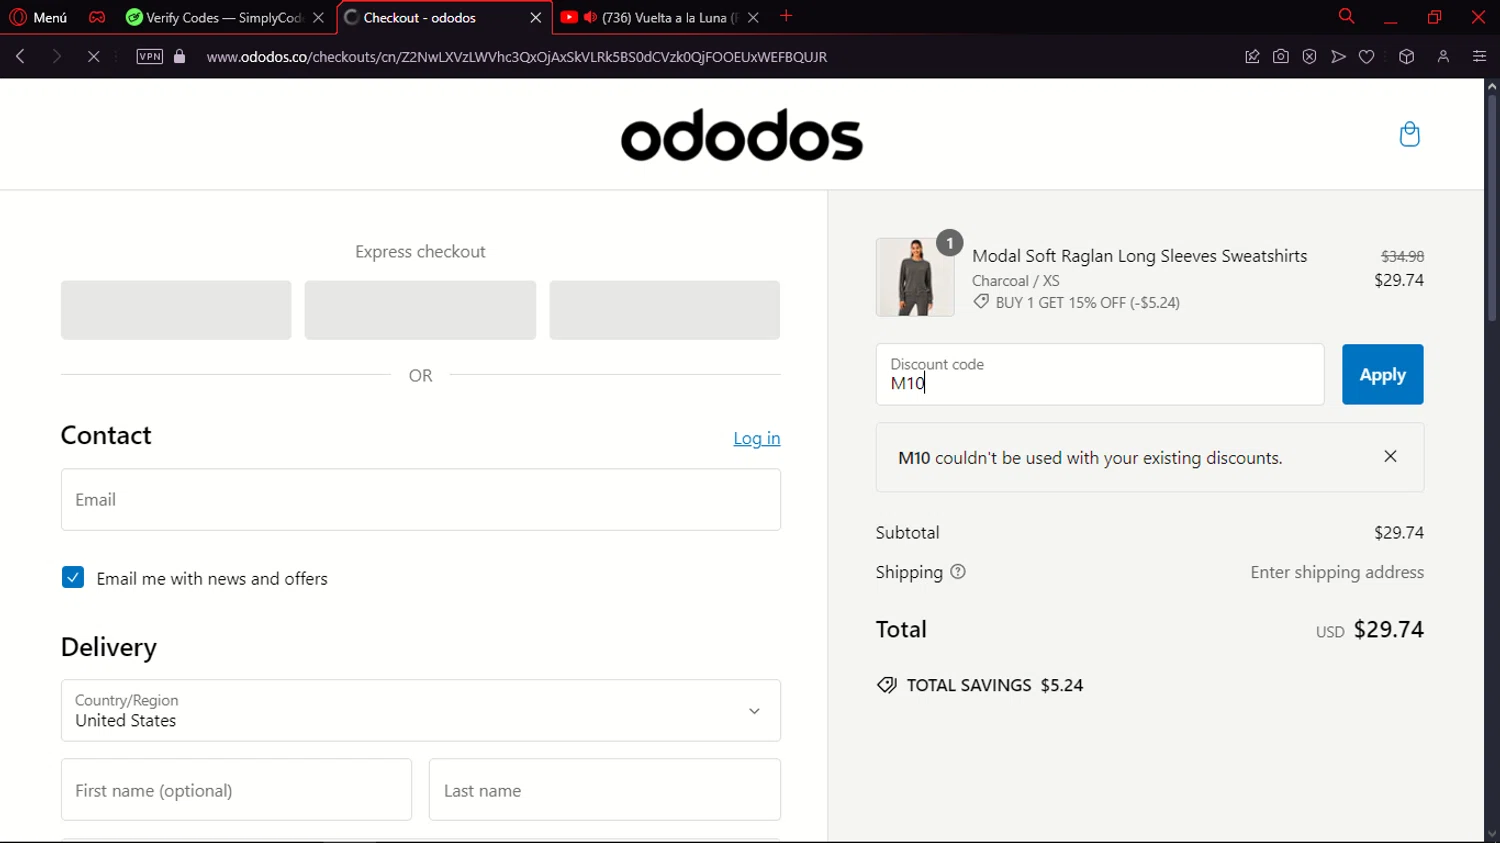1500x843 pixels.
Task: Open a new tab with plus icon
Action: (786, 16)
